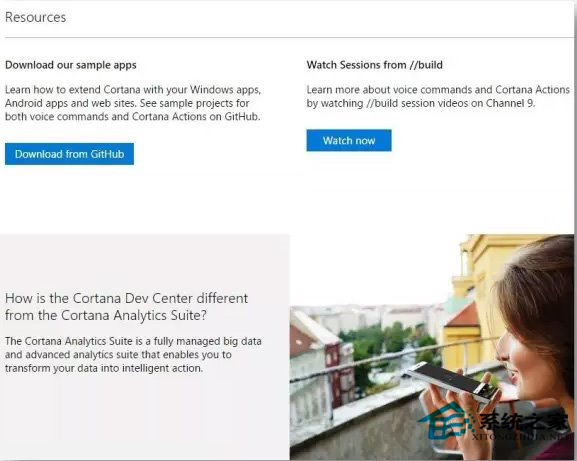Click the yellow building in the photo
577x461 pixels.
pos(478,280)
